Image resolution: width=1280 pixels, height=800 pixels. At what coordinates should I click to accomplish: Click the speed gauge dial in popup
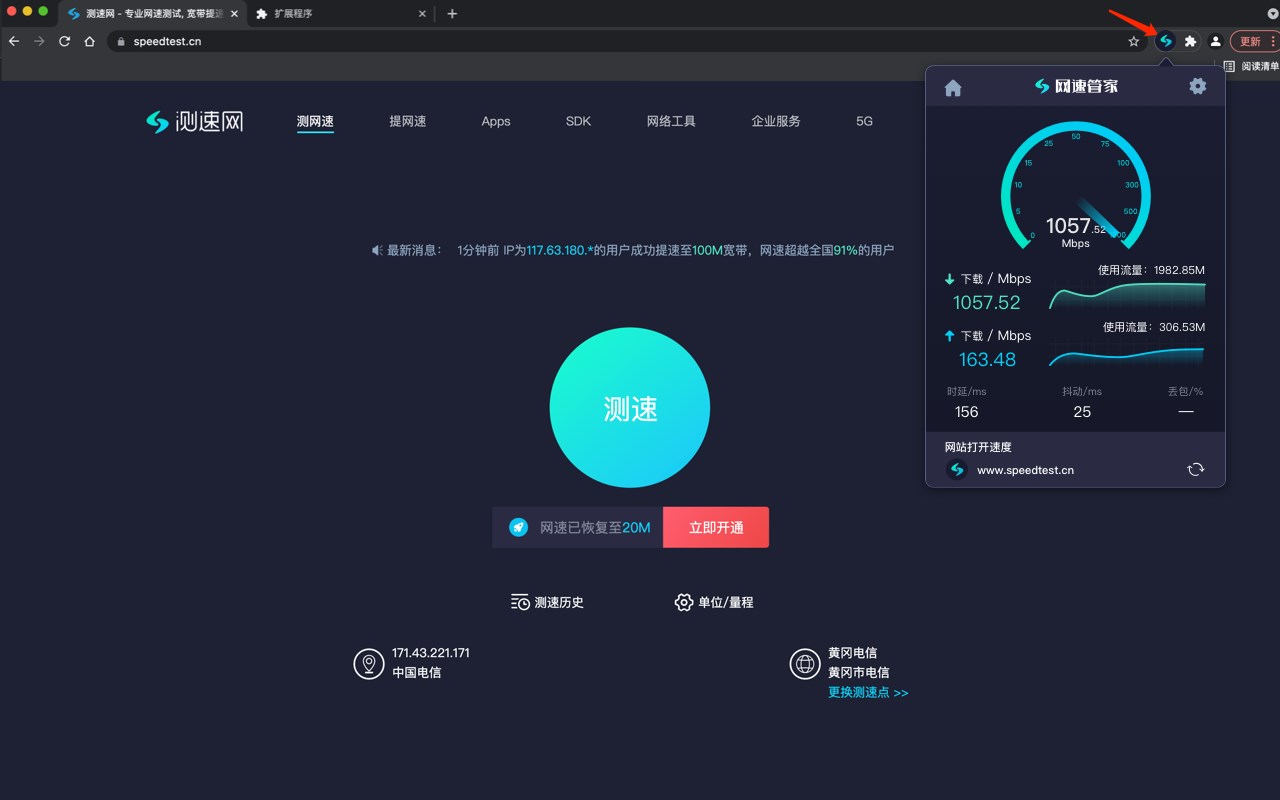1076,188
